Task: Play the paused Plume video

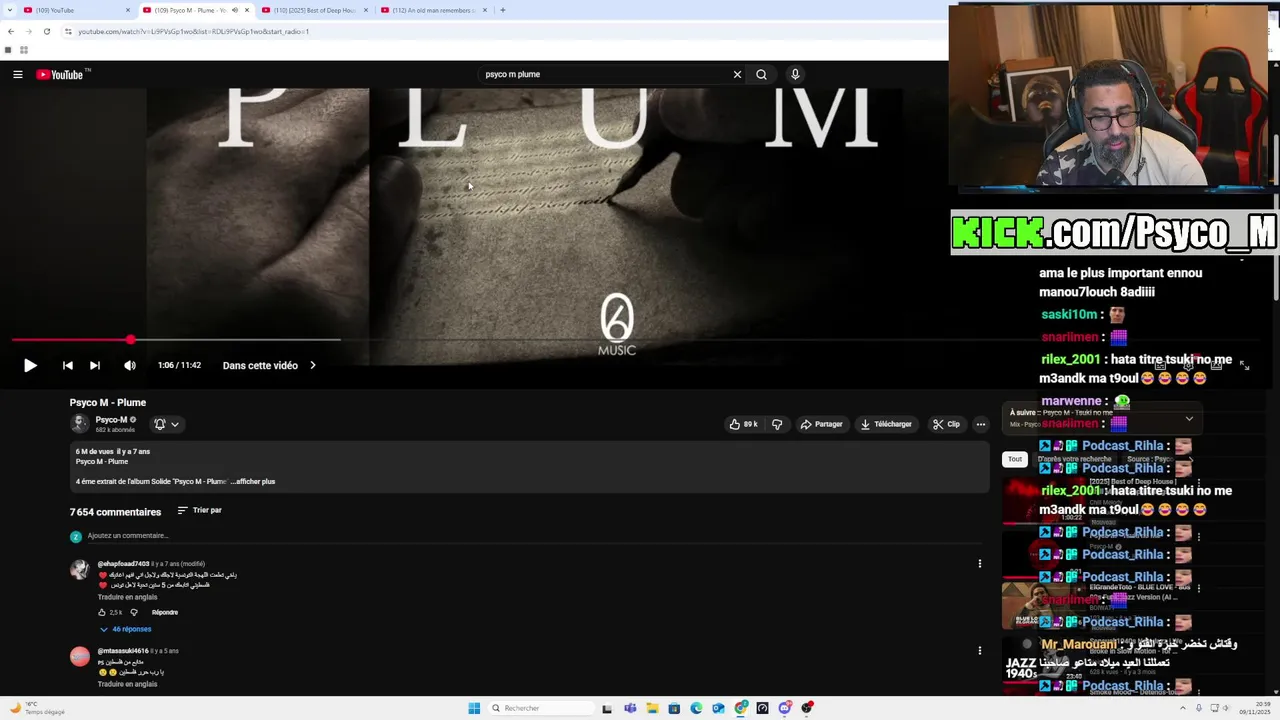Action: 30,366
